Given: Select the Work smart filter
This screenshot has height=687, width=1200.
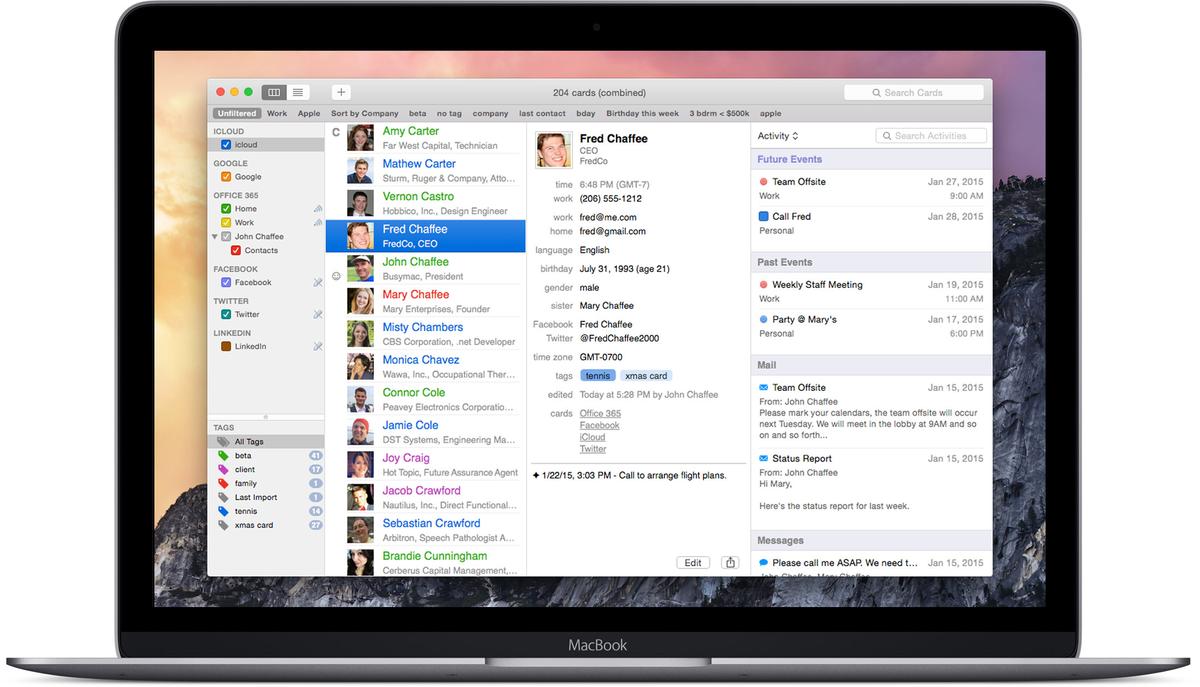Looking at the screenshot, I should (x=277, y=114).
